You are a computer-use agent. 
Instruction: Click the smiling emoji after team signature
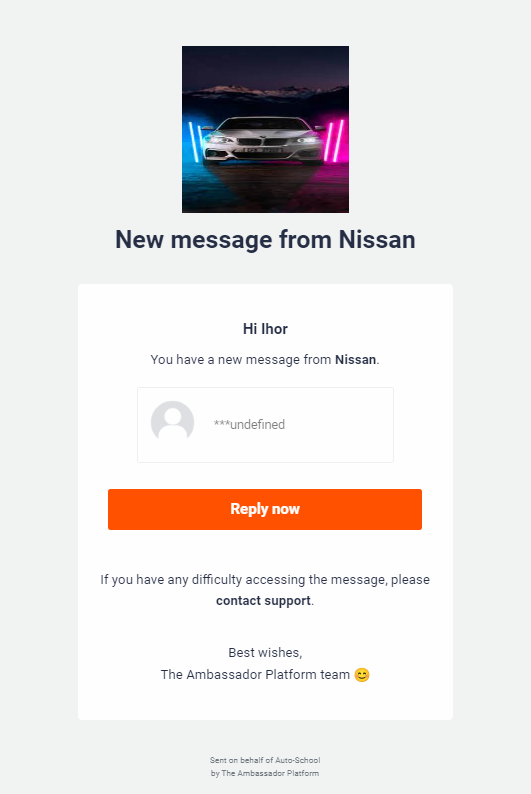pyautogui.click(x=362, y=675)
